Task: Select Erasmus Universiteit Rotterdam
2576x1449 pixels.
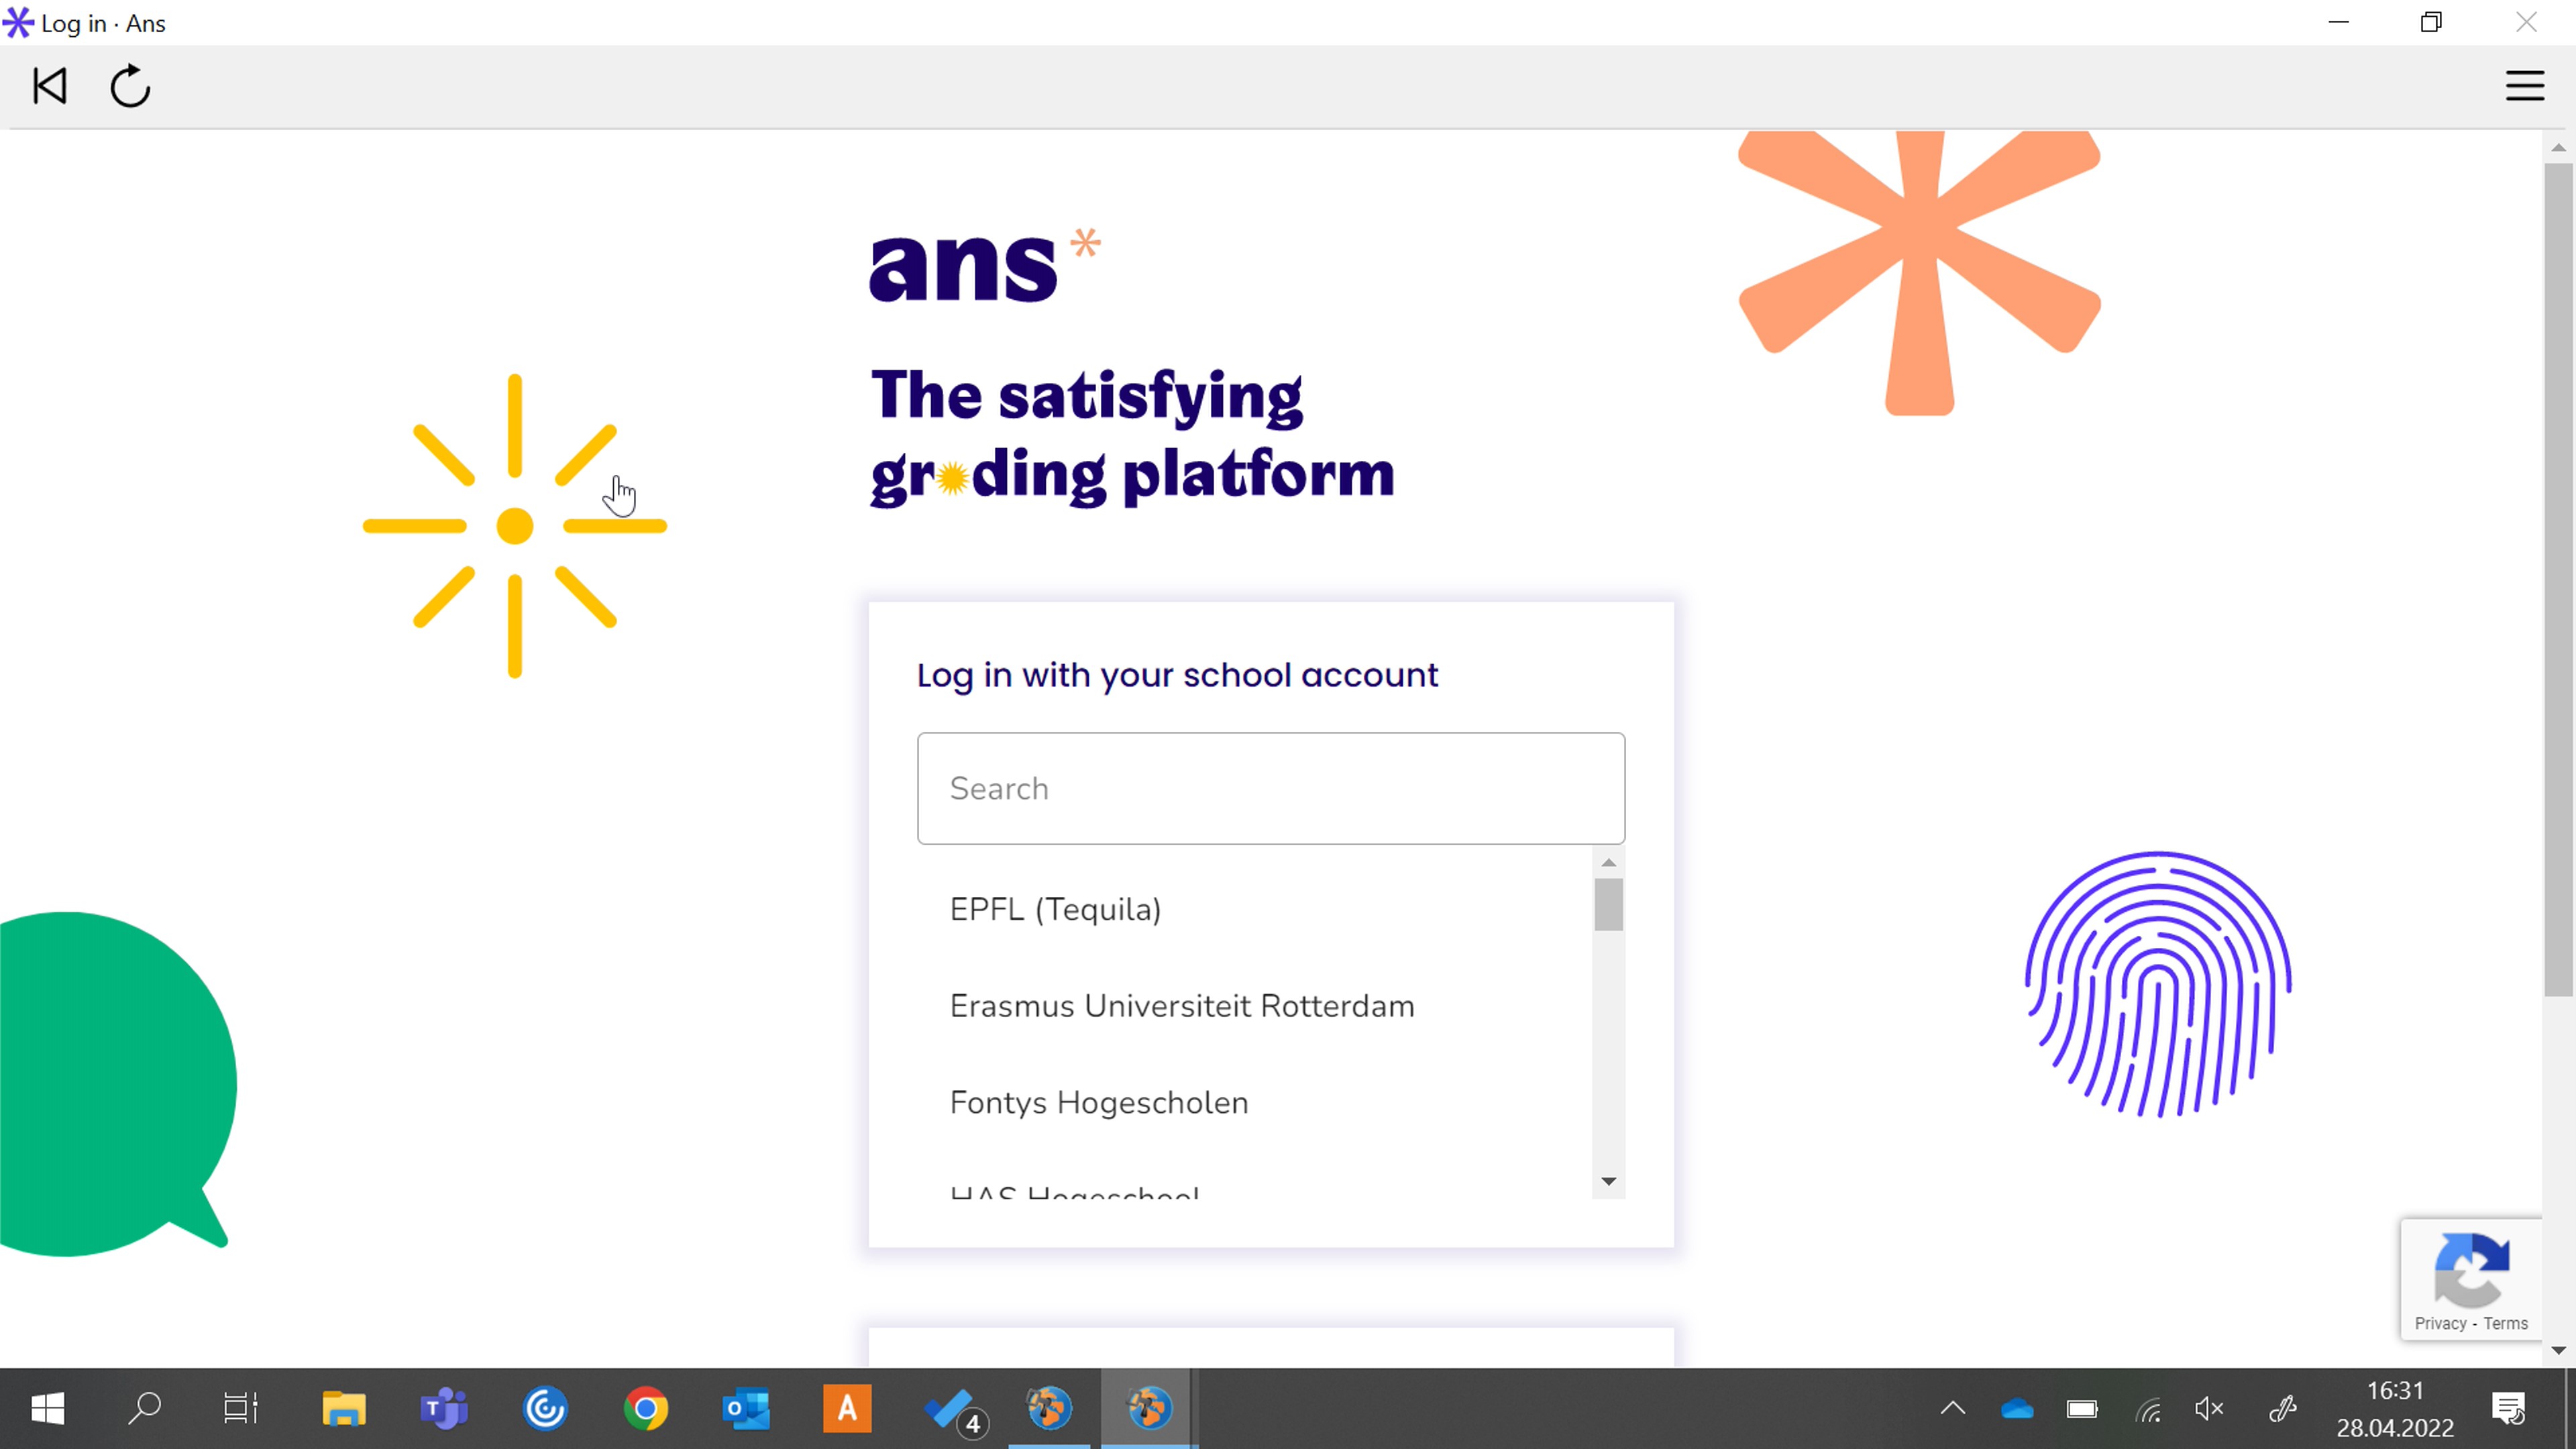Action: pos(1181,1006)
